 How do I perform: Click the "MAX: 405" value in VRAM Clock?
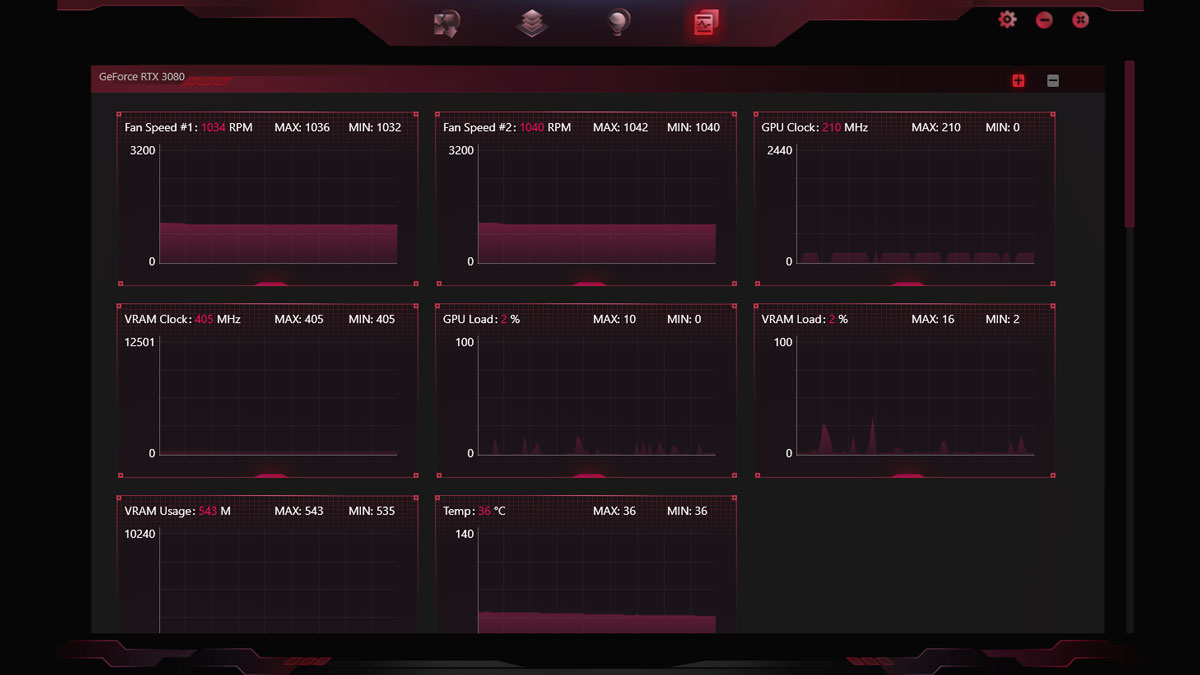coord(299,320)
